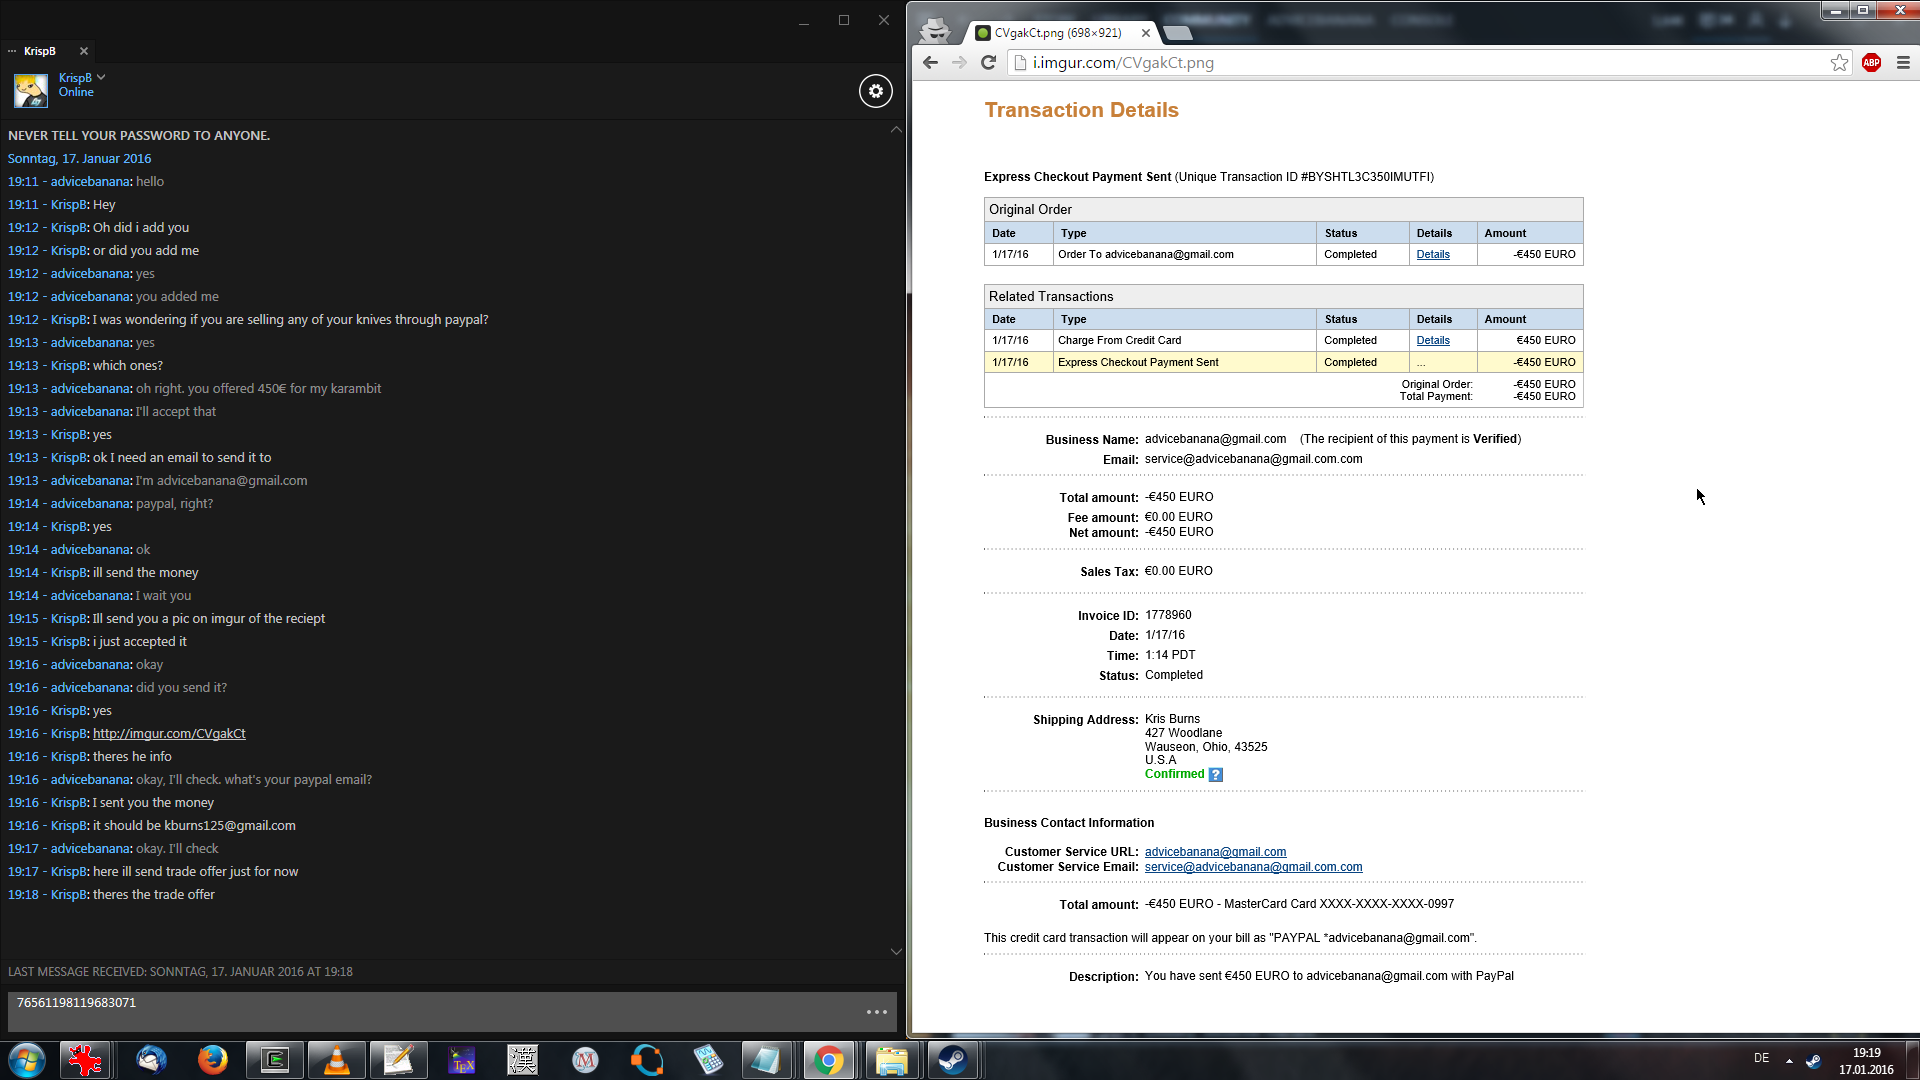The width and height of the screenshot is (1920, 1080).
Task: Click the Steam taskbar icon
Action: (x=952, y=1059)
